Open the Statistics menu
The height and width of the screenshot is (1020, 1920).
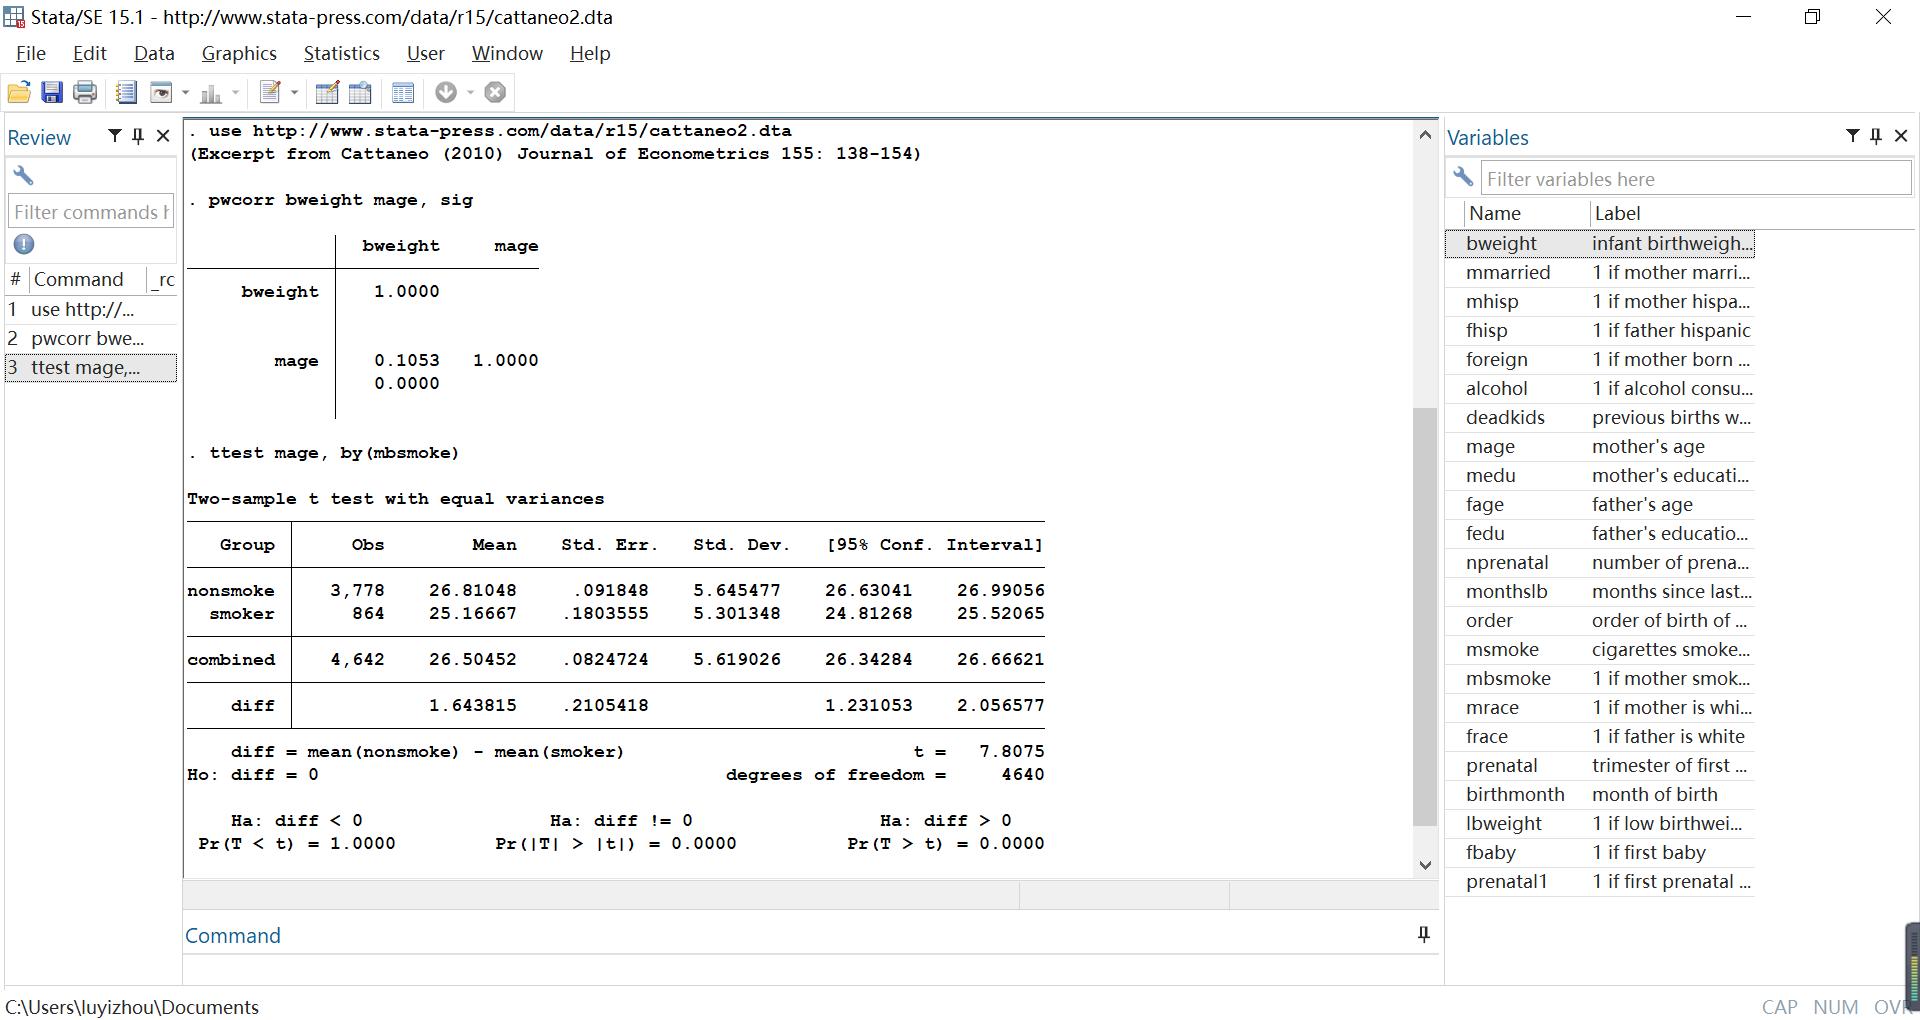(x=341, y=53)
